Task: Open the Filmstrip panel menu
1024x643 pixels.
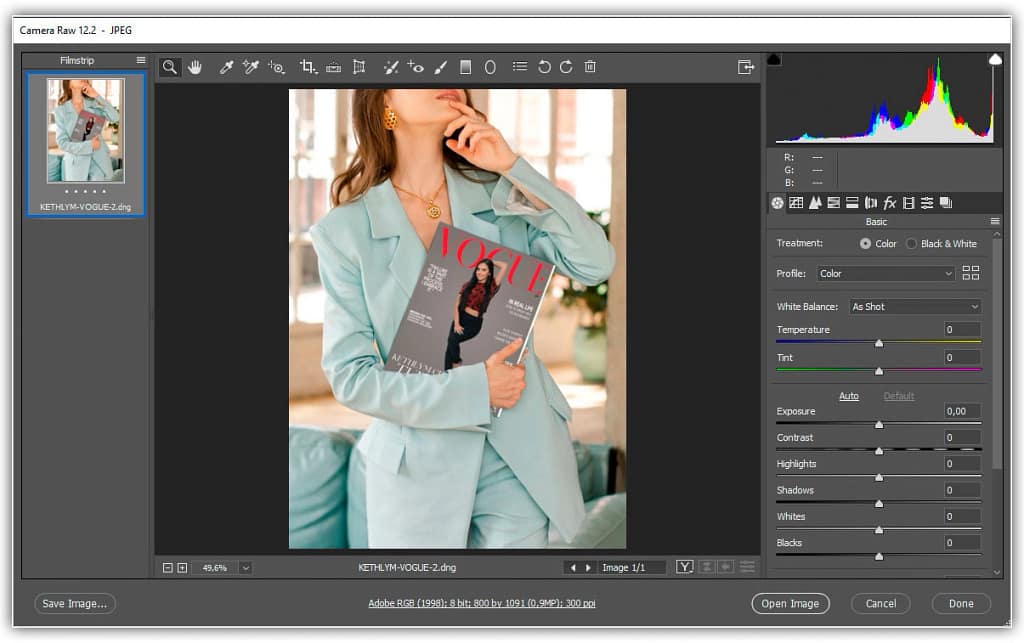Action: tap(141, 60)
